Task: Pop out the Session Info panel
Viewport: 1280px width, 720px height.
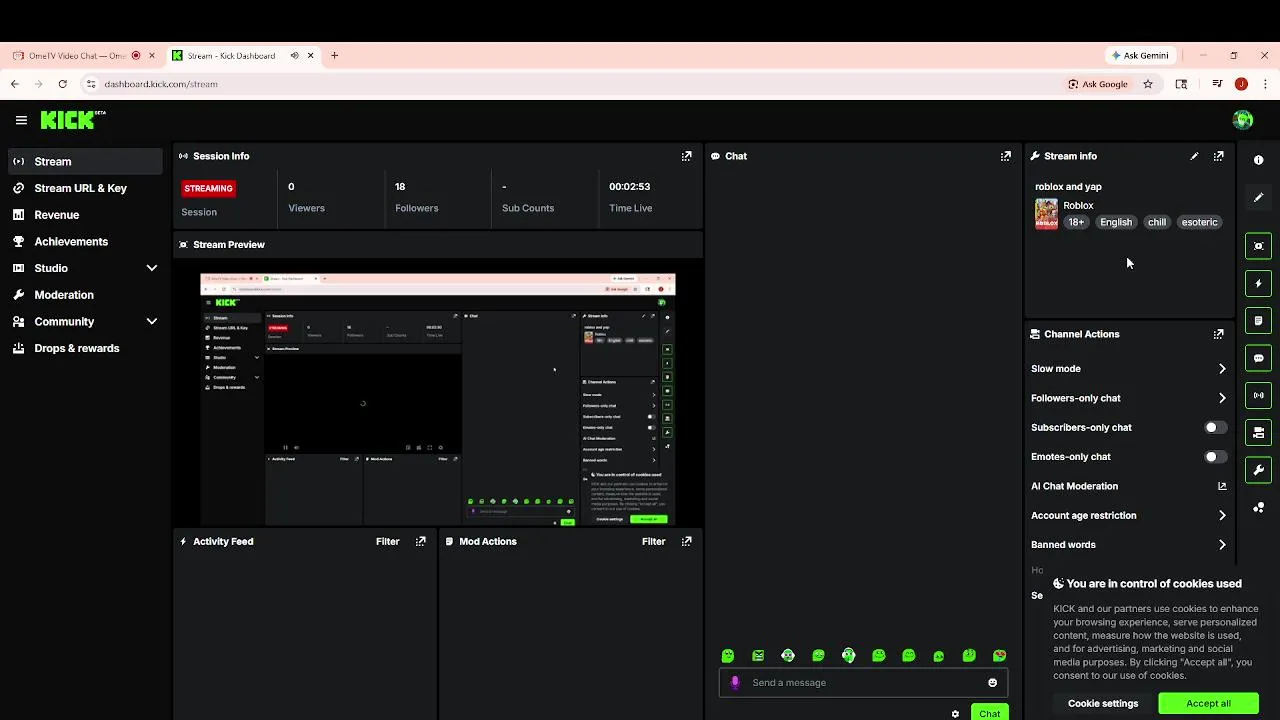Action: [x=686, y=156]
